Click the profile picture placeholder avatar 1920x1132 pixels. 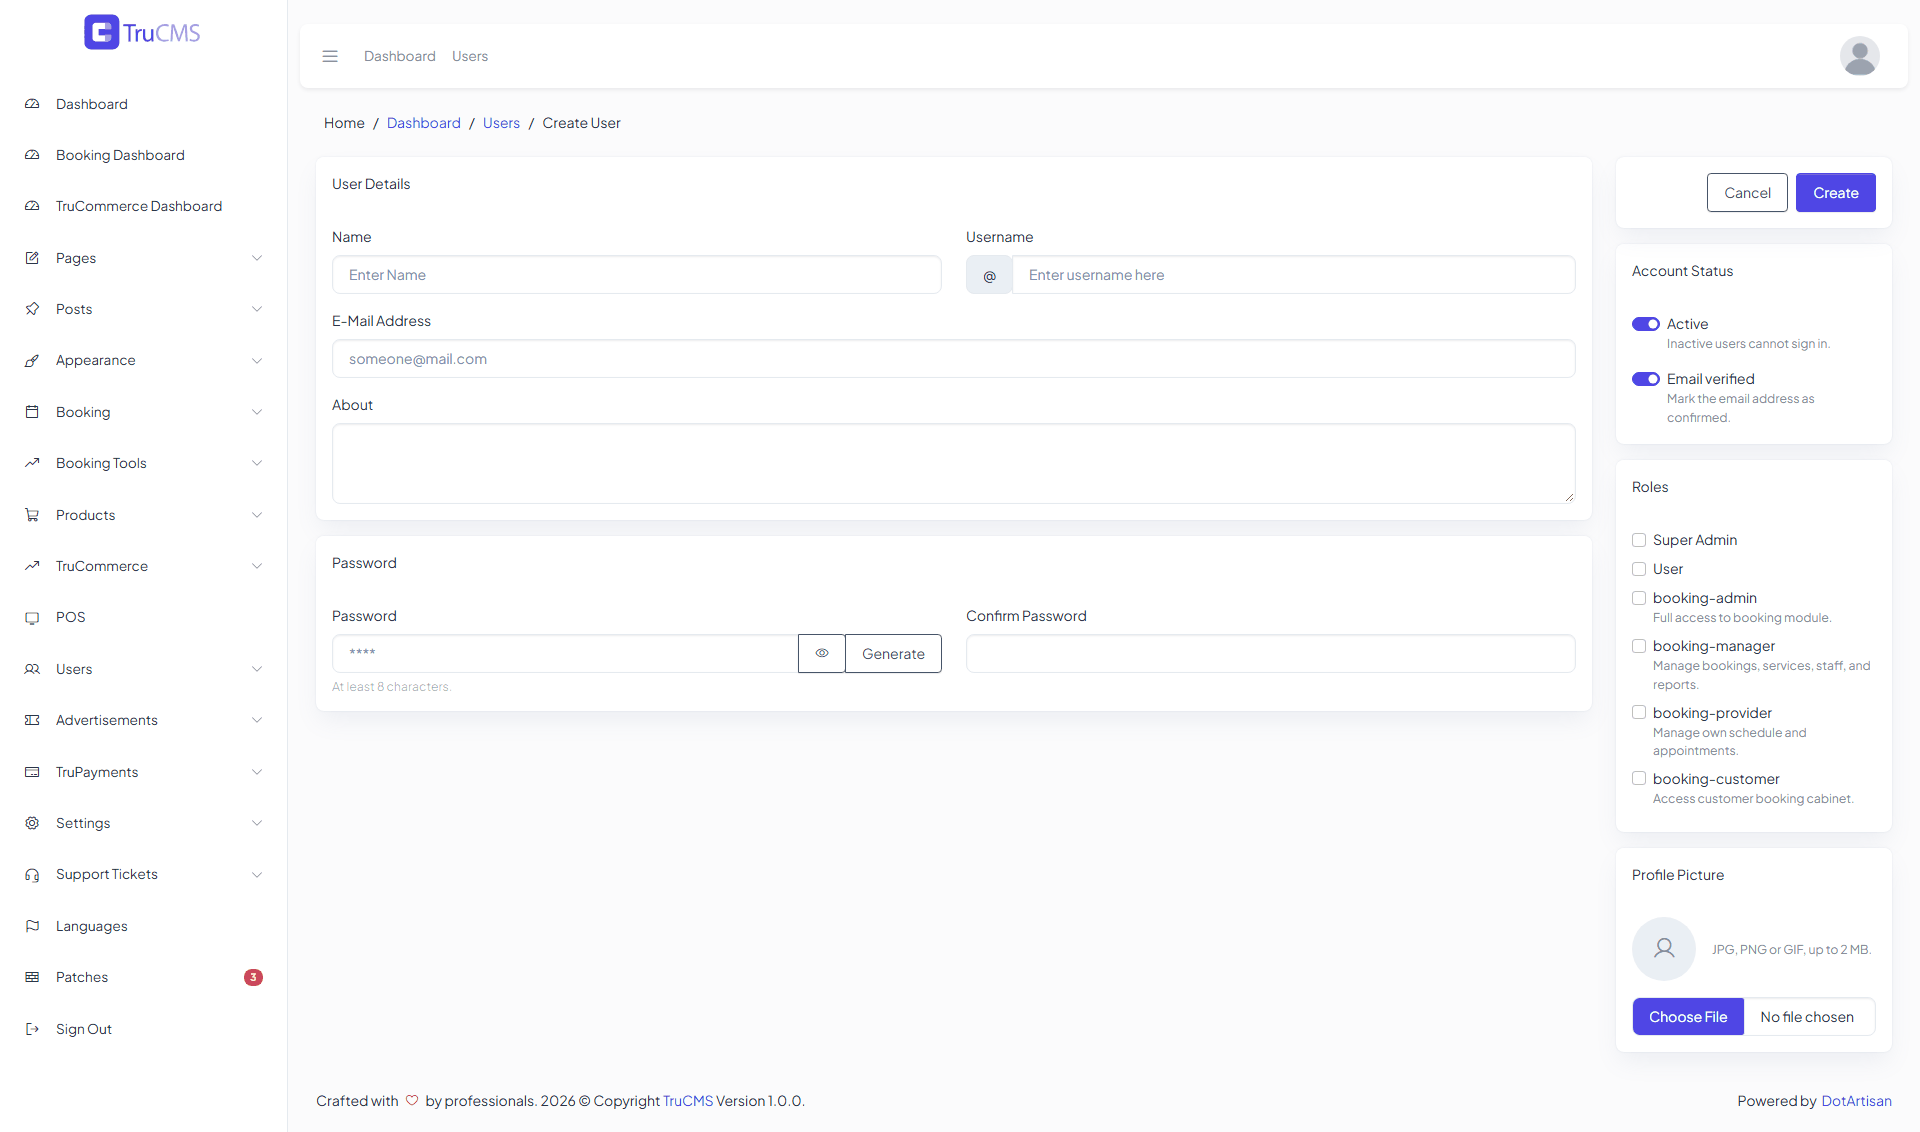1664,949
